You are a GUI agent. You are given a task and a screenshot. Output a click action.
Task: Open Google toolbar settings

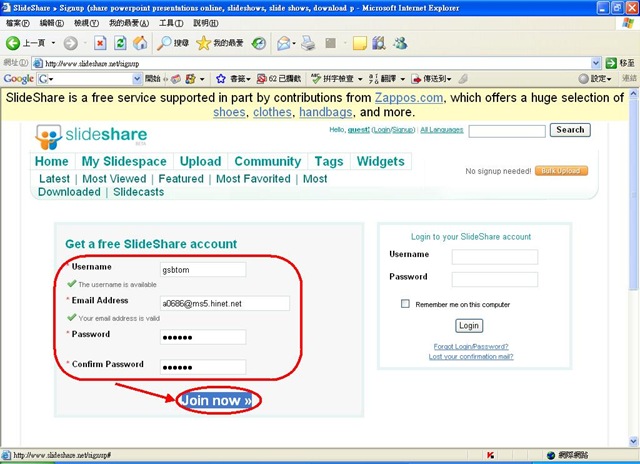pyautogui.click(x=595, y=79)
